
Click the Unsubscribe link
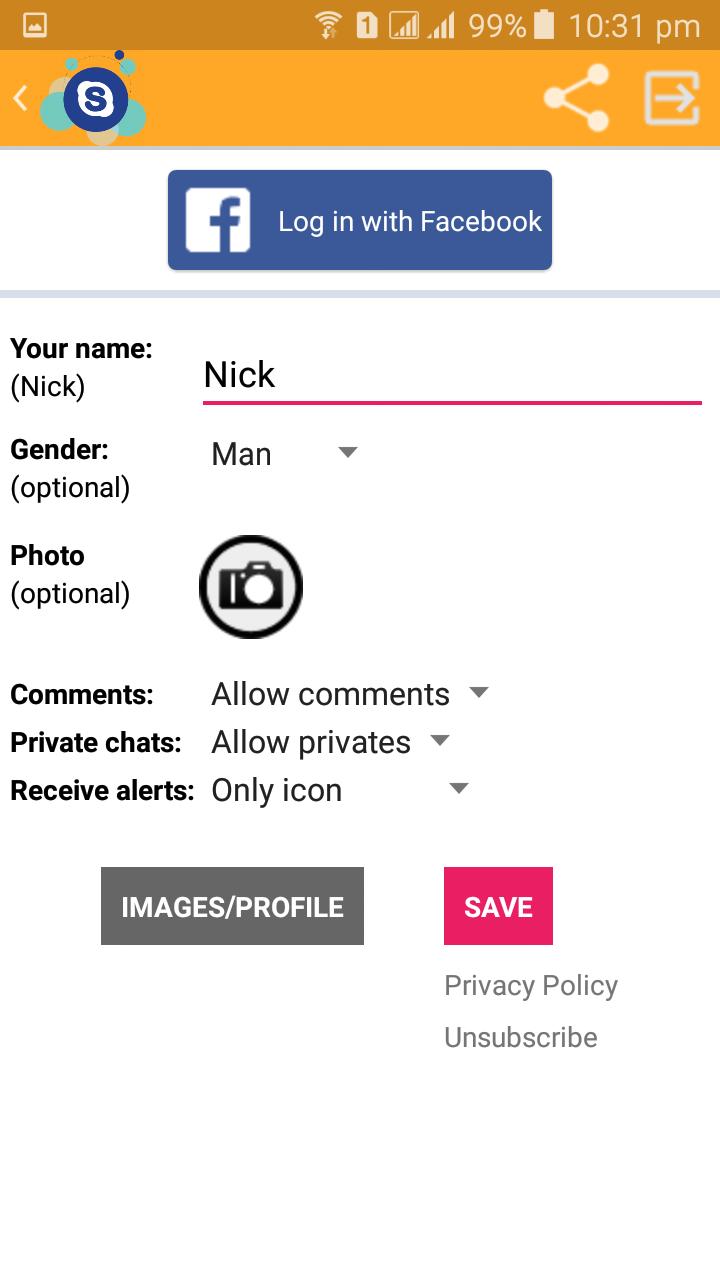[x=520, y=1037]
